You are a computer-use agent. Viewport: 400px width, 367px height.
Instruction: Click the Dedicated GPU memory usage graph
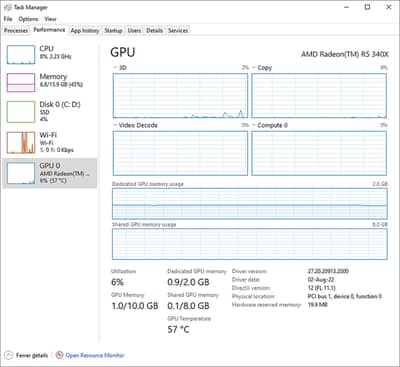point(250,204)
